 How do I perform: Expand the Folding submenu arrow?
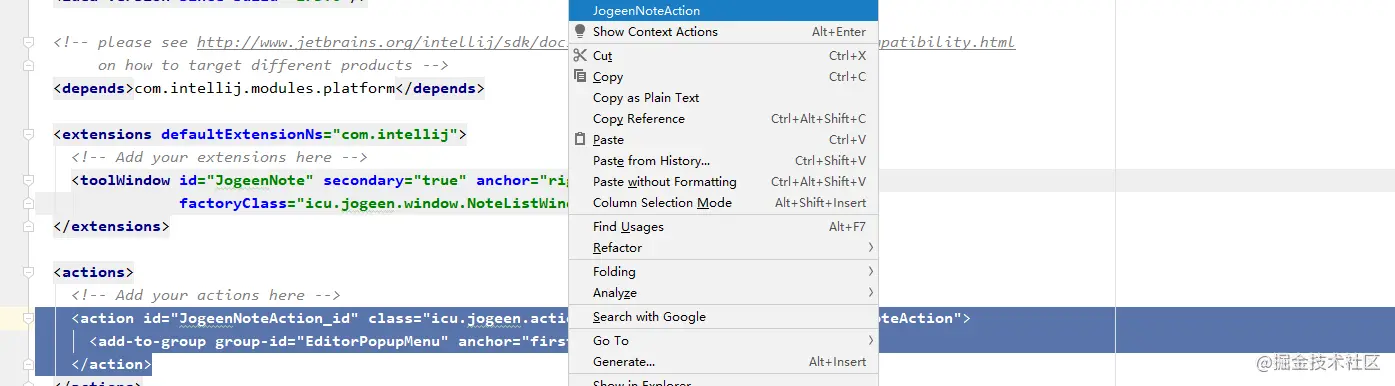(870, 271)
